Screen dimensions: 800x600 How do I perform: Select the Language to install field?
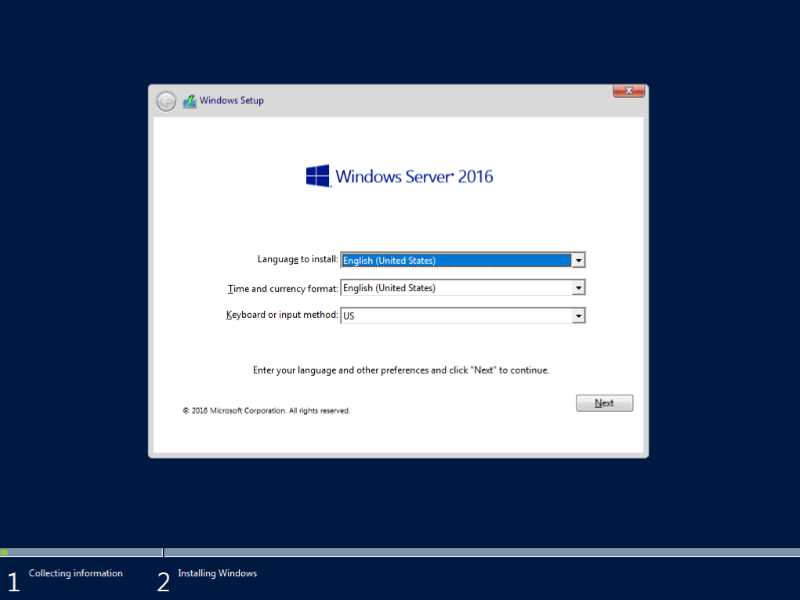tap(463, 260)
